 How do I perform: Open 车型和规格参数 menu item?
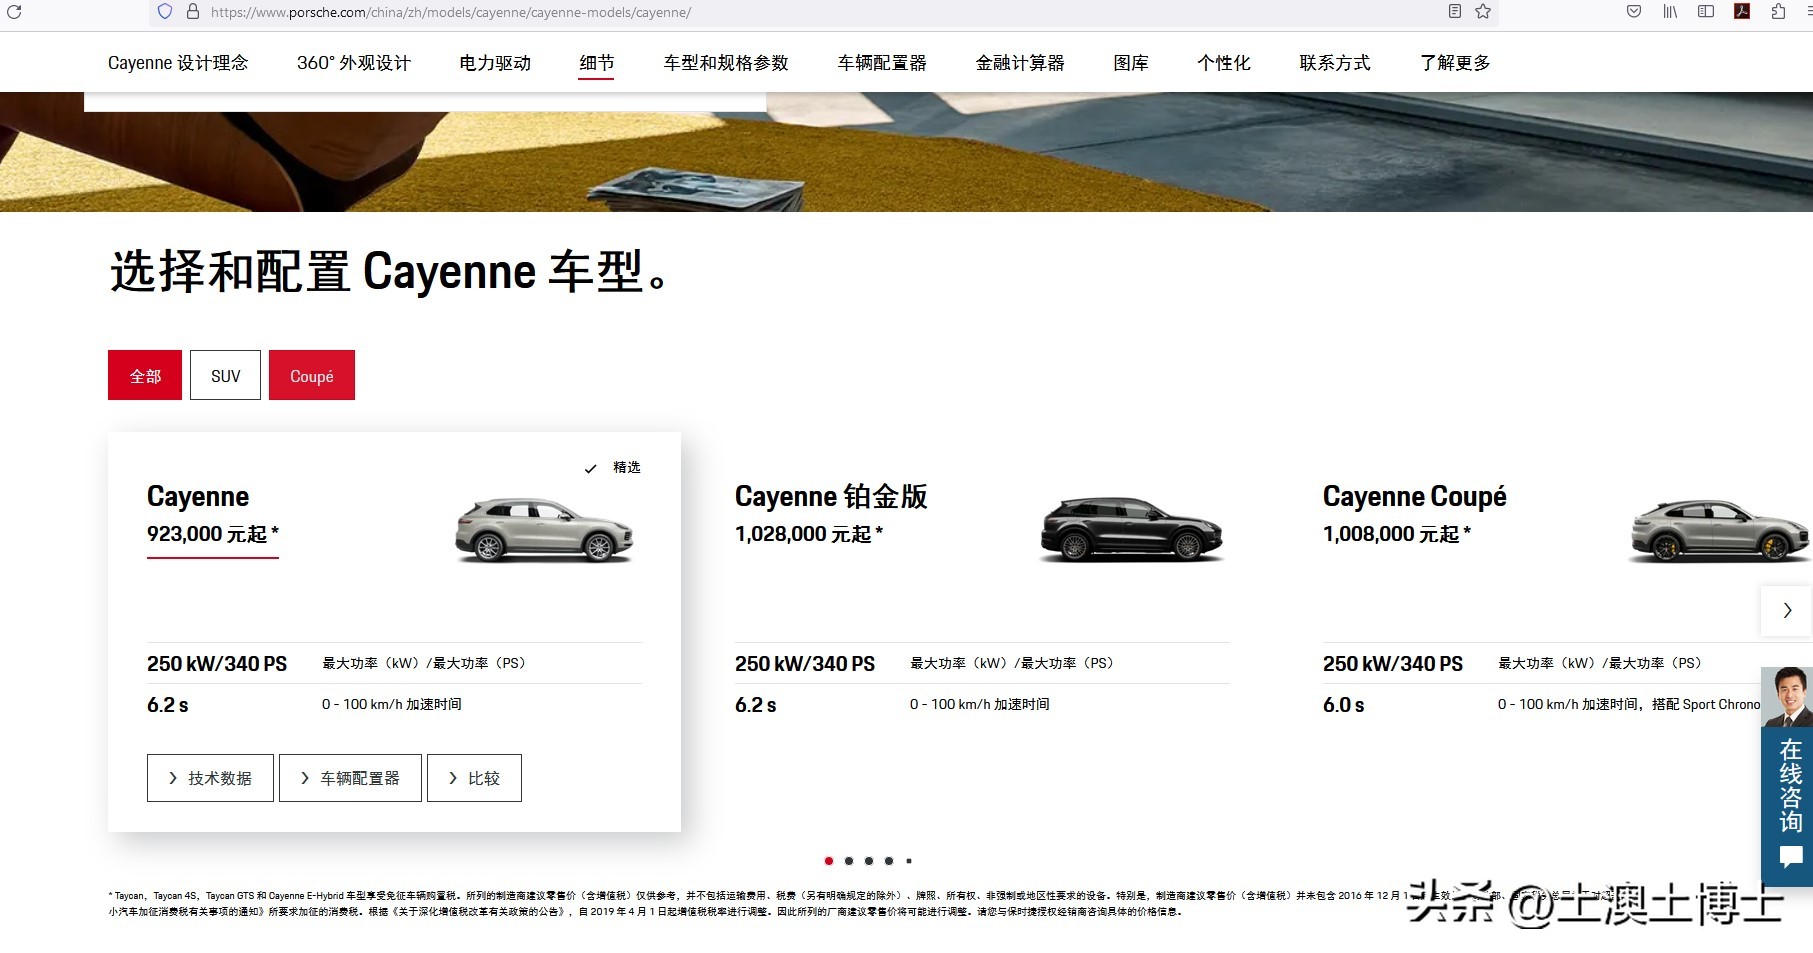723,62
